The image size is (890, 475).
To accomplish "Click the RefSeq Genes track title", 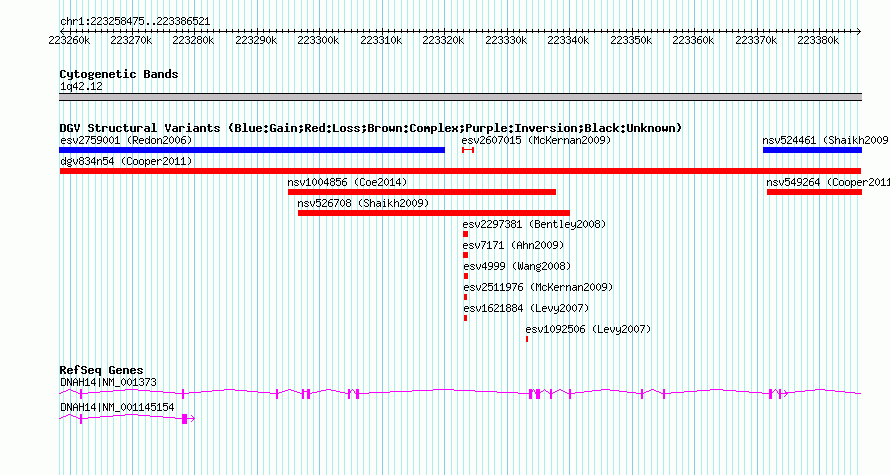I will 101,370.
